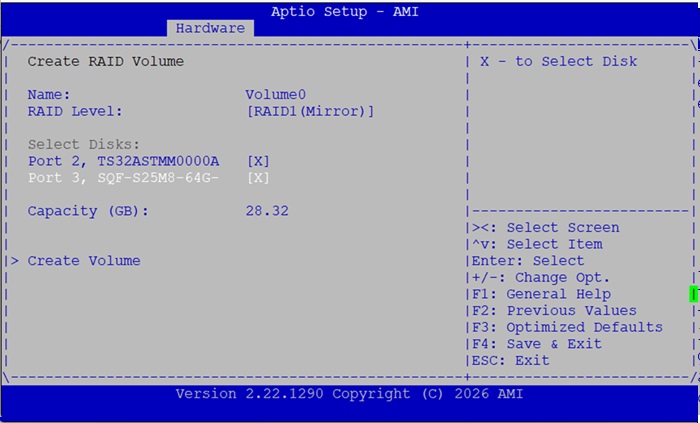Click the Capacity value 28.32
This screenshot has height=423, width=700.
[x=267, y=211]
